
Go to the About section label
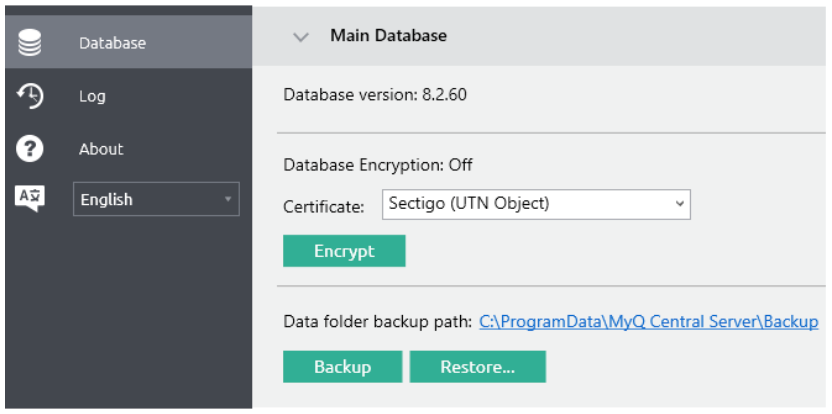(x=101, y=149)
